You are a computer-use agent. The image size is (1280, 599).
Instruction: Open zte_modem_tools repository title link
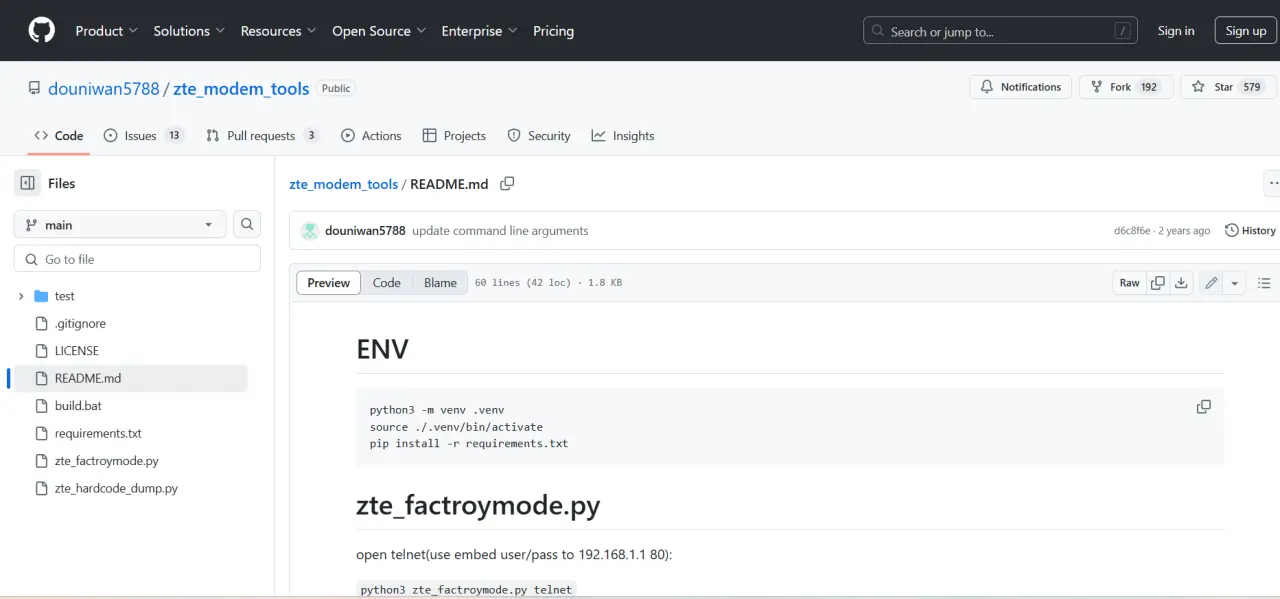(241, 88)
